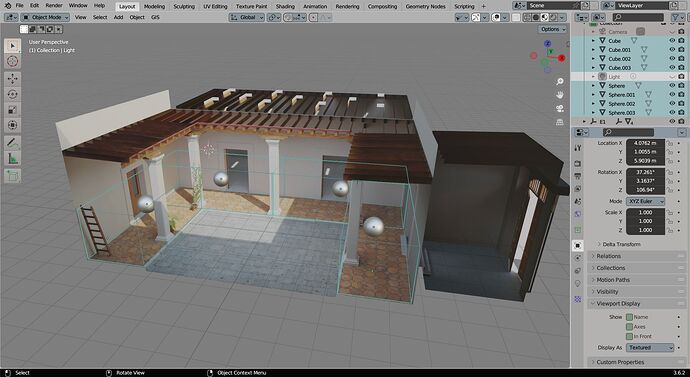Toggle camera view via viewport gizmo
Viewport: 690px width, 377px height.
(560, 109)
